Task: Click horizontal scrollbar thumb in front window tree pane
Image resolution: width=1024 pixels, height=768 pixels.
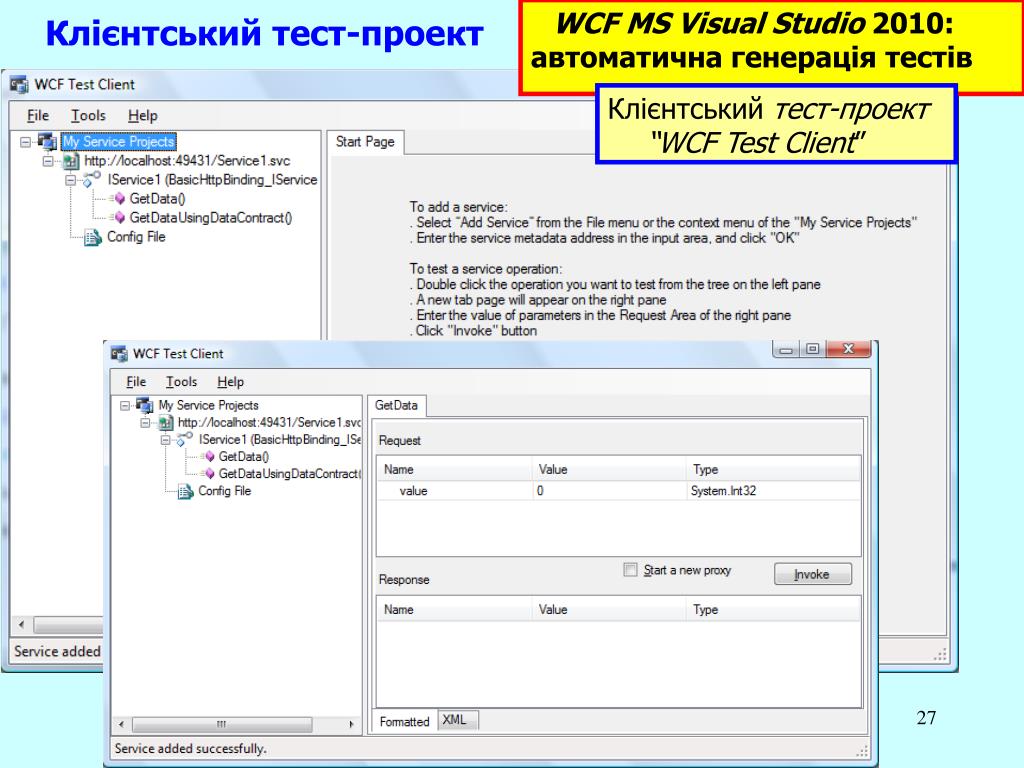Action: point(222,724)
